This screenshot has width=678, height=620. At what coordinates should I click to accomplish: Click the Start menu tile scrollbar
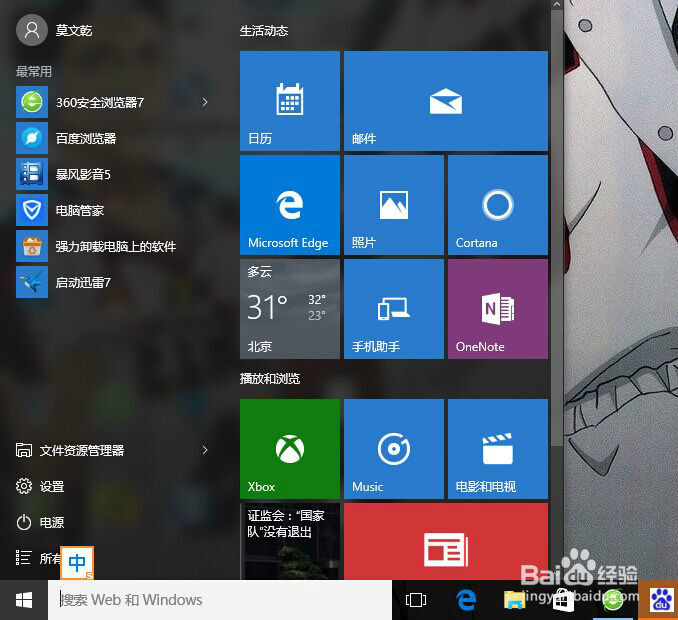point(557,228)
